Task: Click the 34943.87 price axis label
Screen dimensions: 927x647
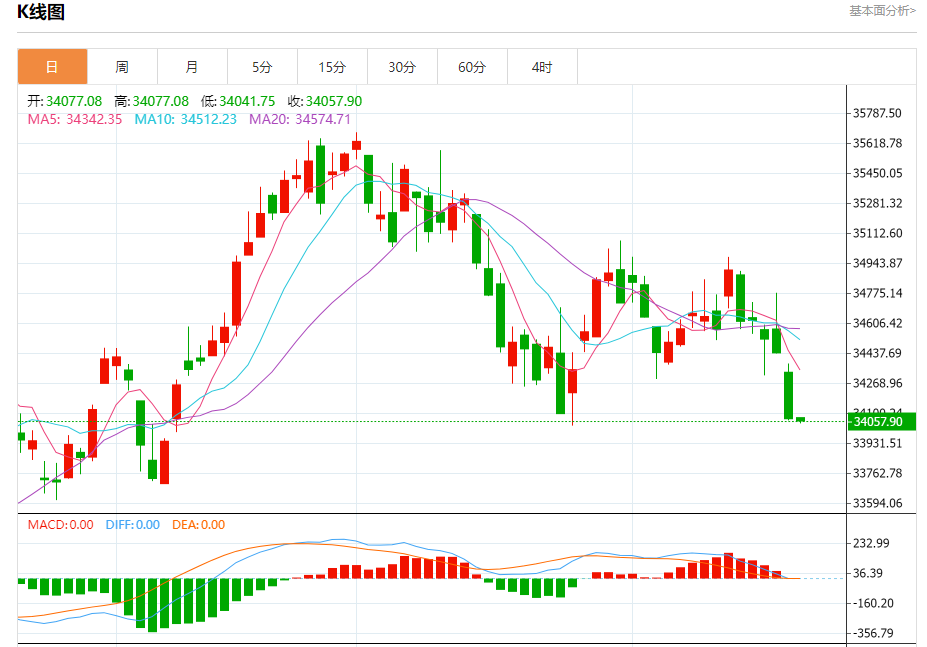Action: pos(877,263)
